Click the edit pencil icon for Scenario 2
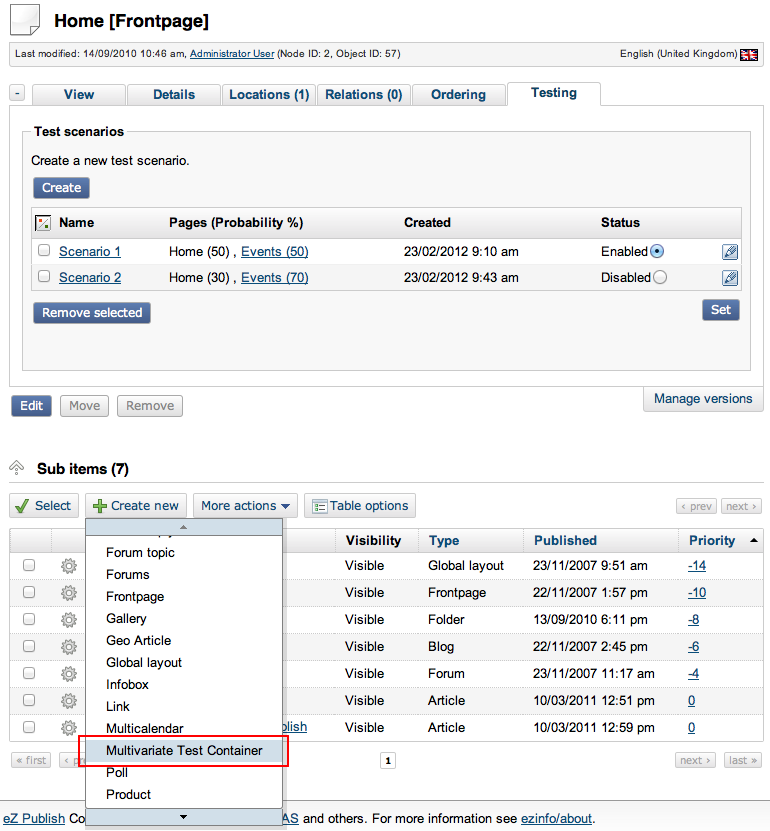This screenshot has width=770, height=831. [730, 278]
